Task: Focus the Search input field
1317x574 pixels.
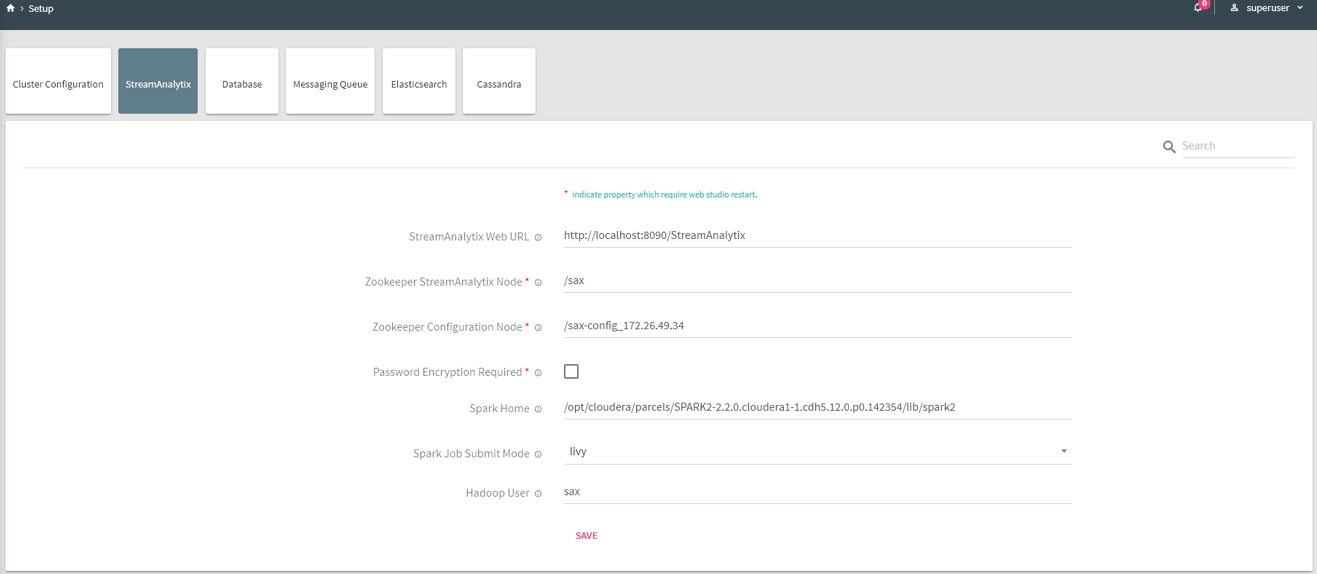Action: pos(1238,146)
